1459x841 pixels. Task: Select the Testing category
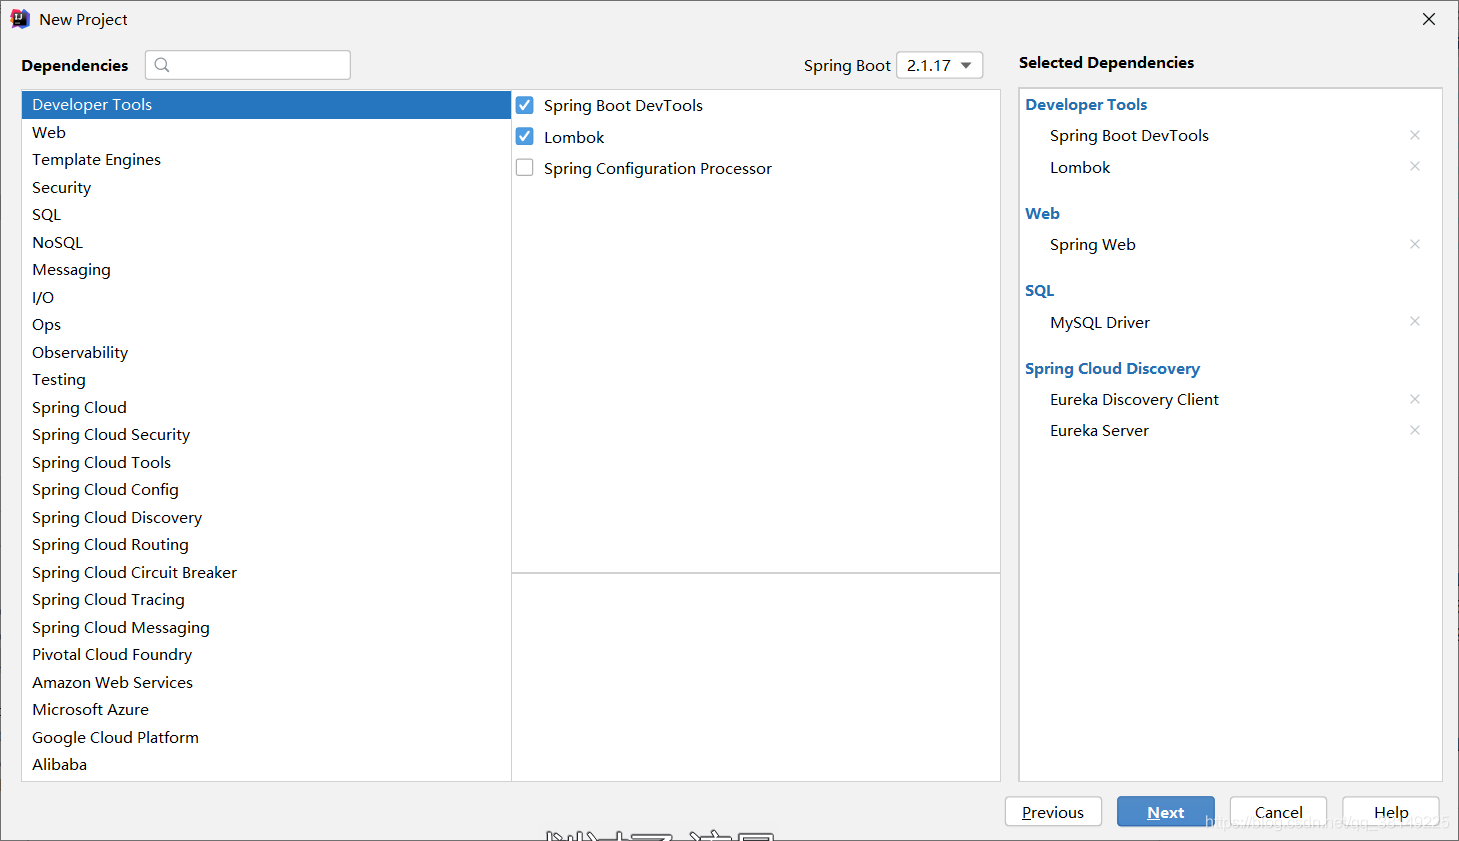click(x=266, y=380)
